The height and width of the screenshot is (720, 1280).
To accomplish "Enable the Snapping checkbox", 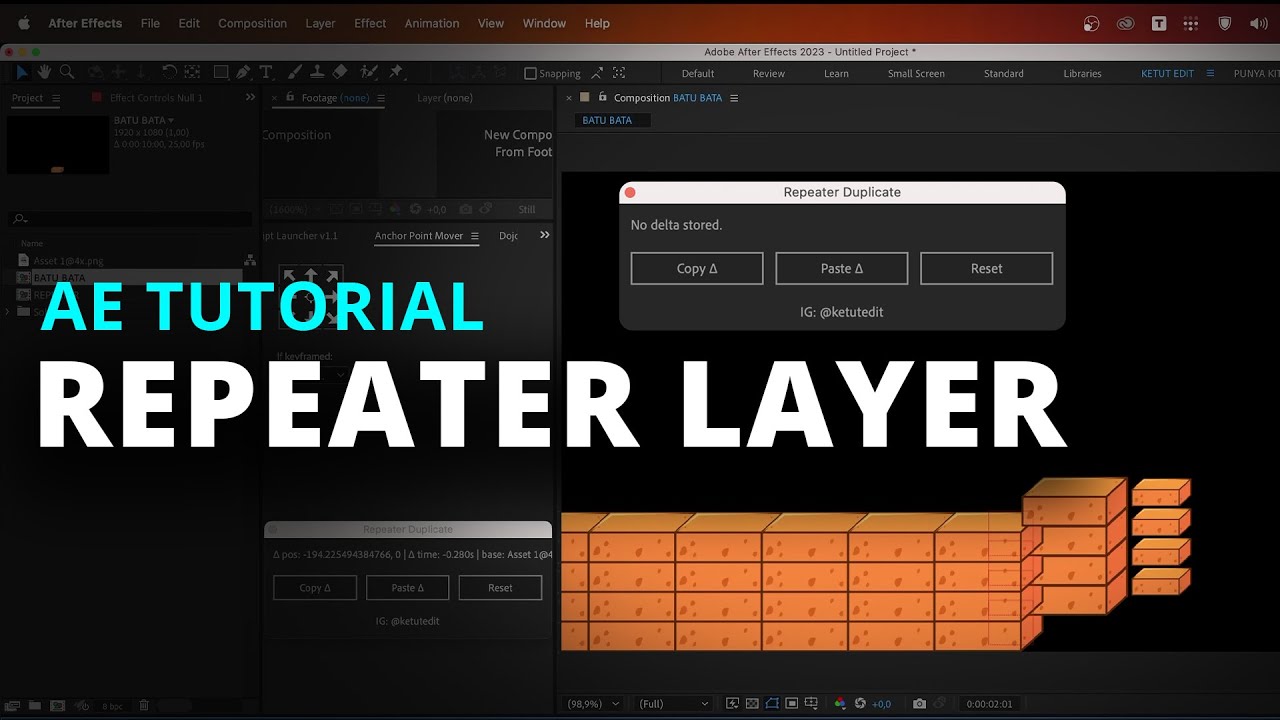I will point(531,73).
